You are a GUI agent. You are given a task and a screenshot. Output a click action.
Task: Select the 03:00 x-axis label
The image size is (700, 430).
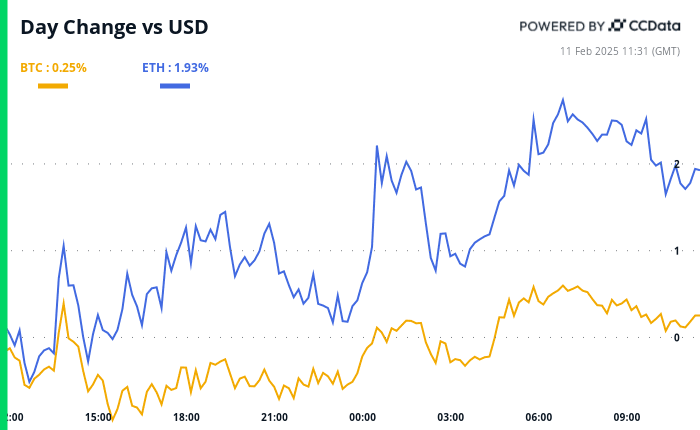450,417
